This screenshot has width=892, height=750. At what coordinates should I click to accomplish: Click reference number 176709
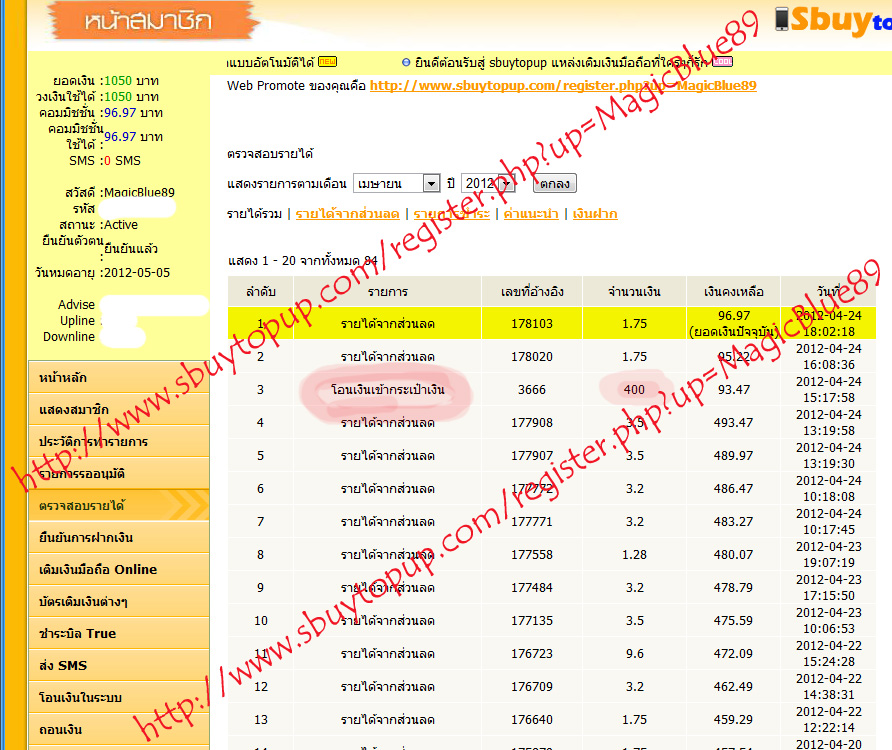point(532,687)
